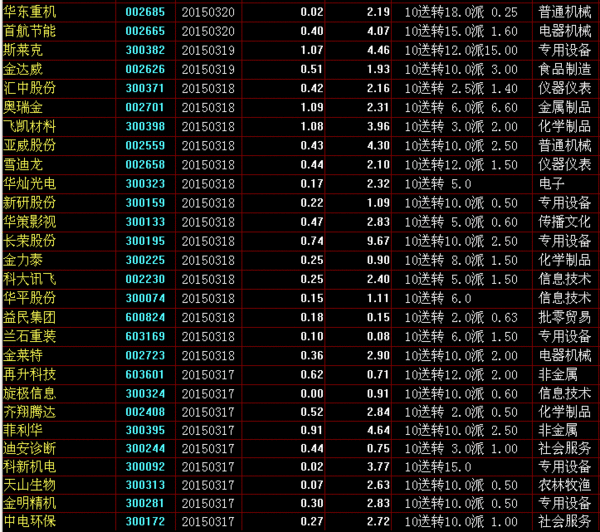600x532 pixels.
Task: Select the 华策影视 stock name
Action: [30, 221]
